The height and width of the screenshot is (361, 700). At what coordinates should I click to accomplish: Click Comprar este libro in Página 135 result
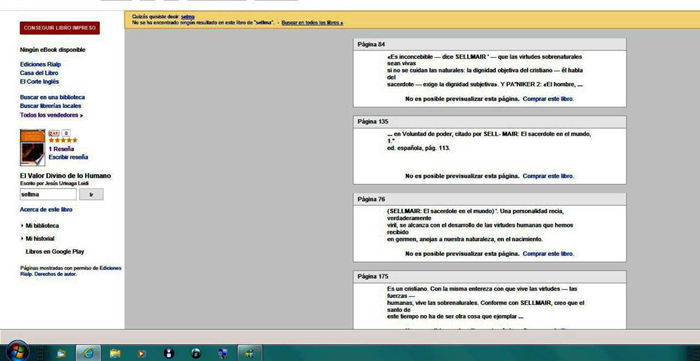click(x=548, y=176)
